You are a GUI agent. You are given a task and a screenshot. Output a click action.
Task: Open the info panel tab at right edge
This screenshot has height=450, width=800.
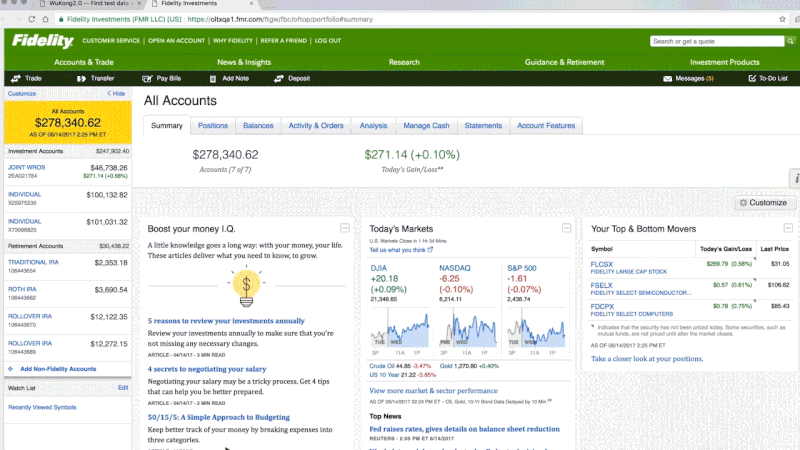pos(795,179)
